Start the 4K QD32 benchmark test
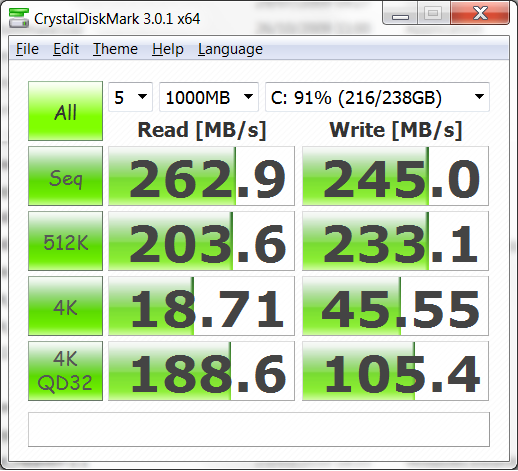Image resolution: width=518 pixels, height=471 pixels. coord(65,371)
